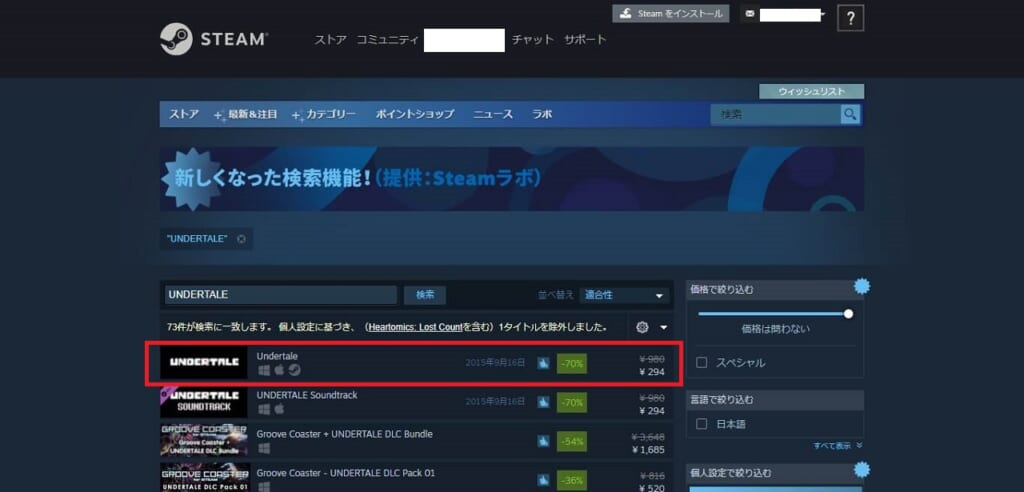Click the 価格は問わない label
1024x492 pixels.
click(775, 329)
